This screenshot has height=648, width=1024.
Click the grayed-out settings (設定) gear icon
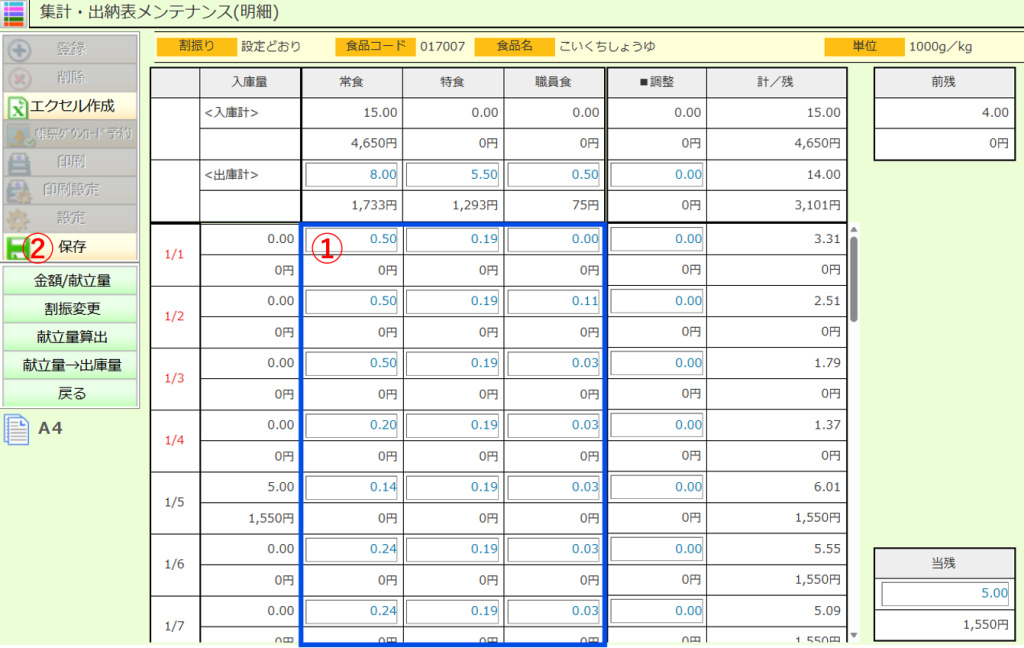coord(18,218)
